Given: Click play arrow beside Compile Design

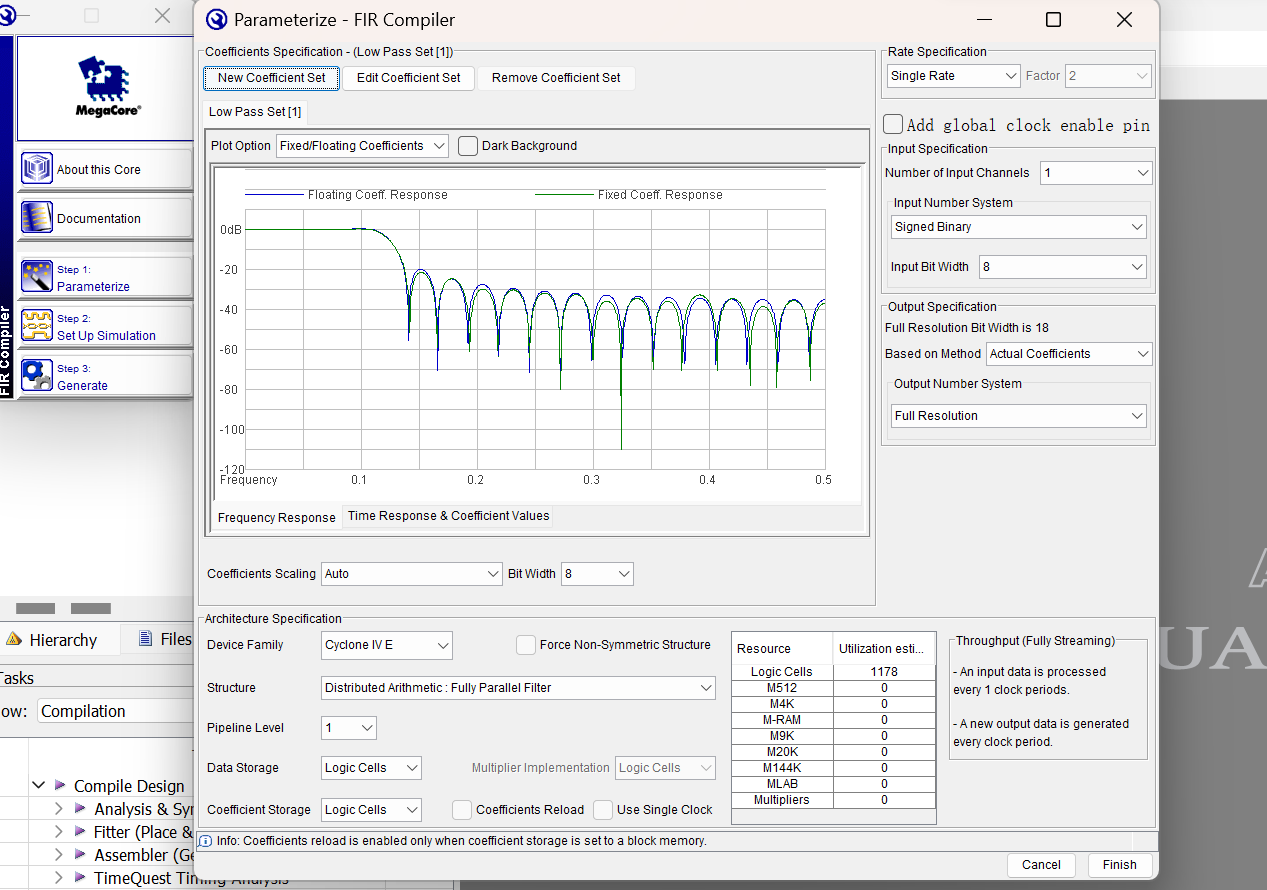Looking at the screenshot, I should pyautogui.click(x=61, y=786).
